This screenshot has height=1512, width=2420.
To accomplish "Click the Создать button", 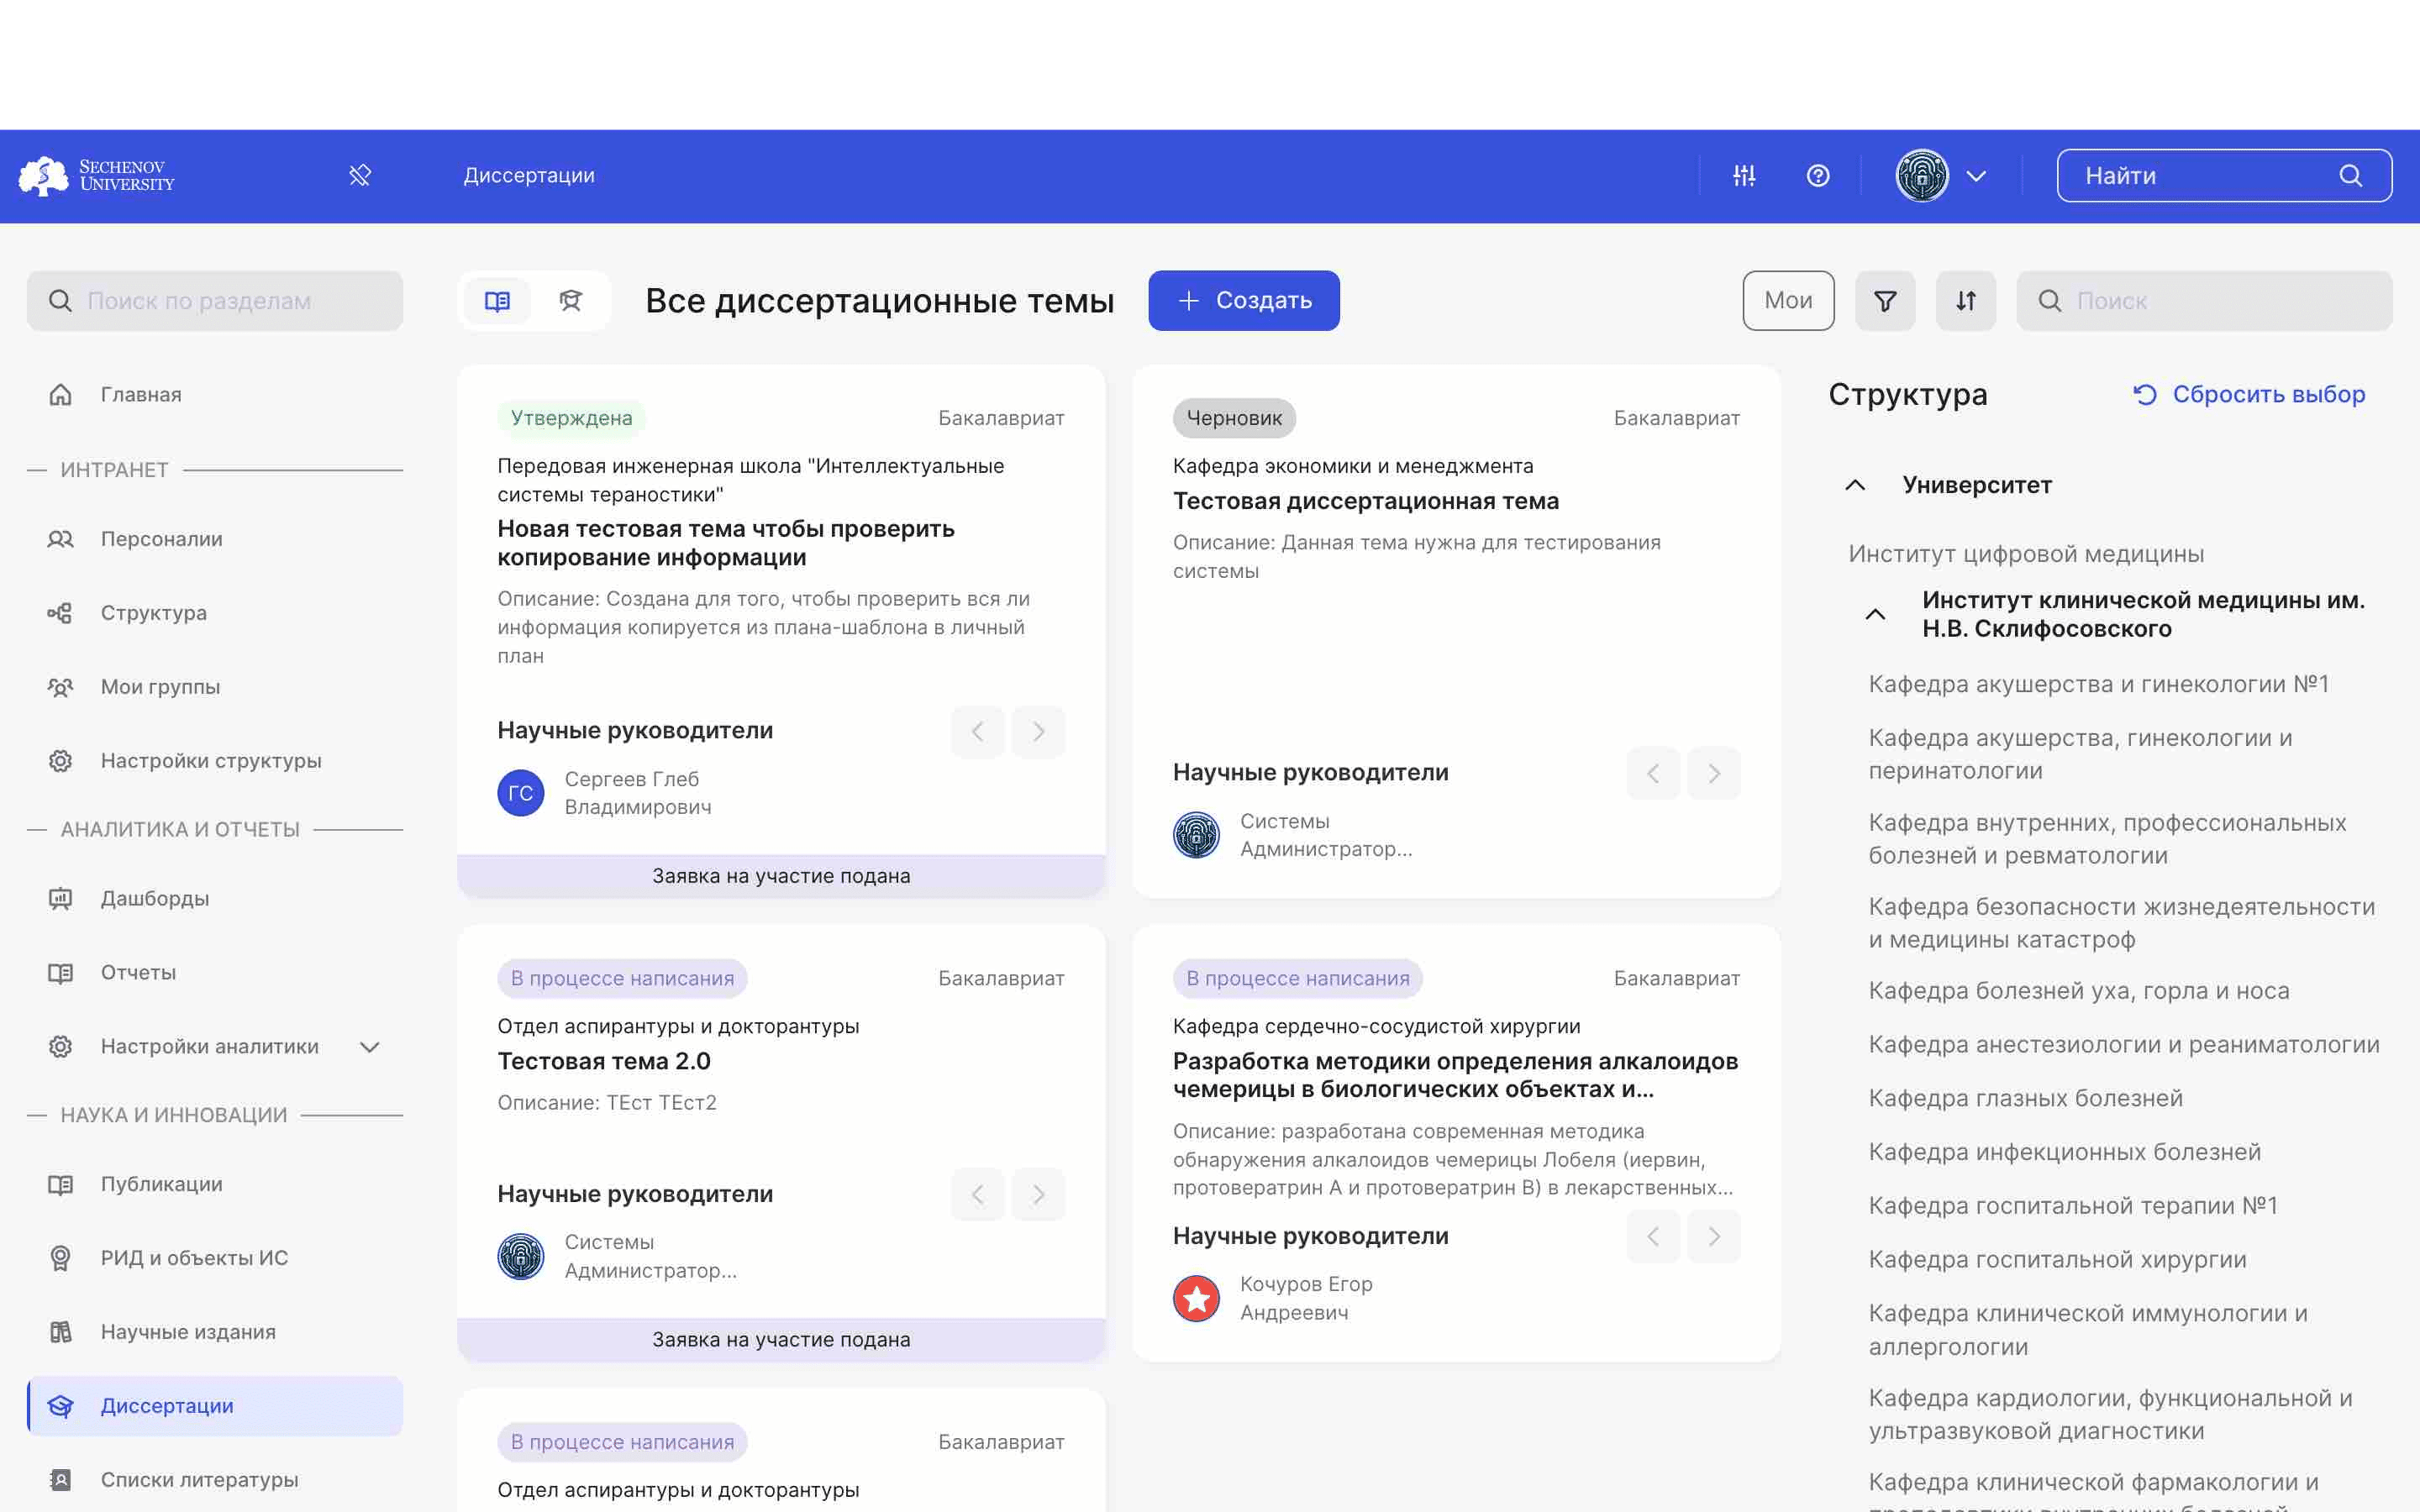I will click(1244, 301).
